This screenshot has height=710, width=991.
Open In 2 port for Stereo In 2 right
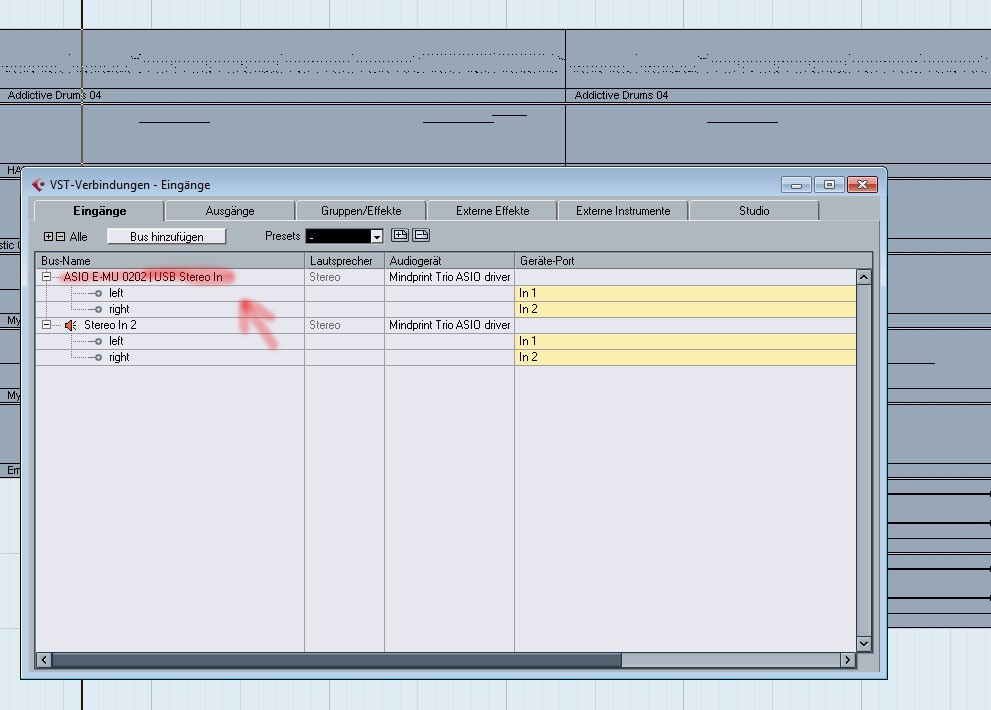[x=686, y=357]
